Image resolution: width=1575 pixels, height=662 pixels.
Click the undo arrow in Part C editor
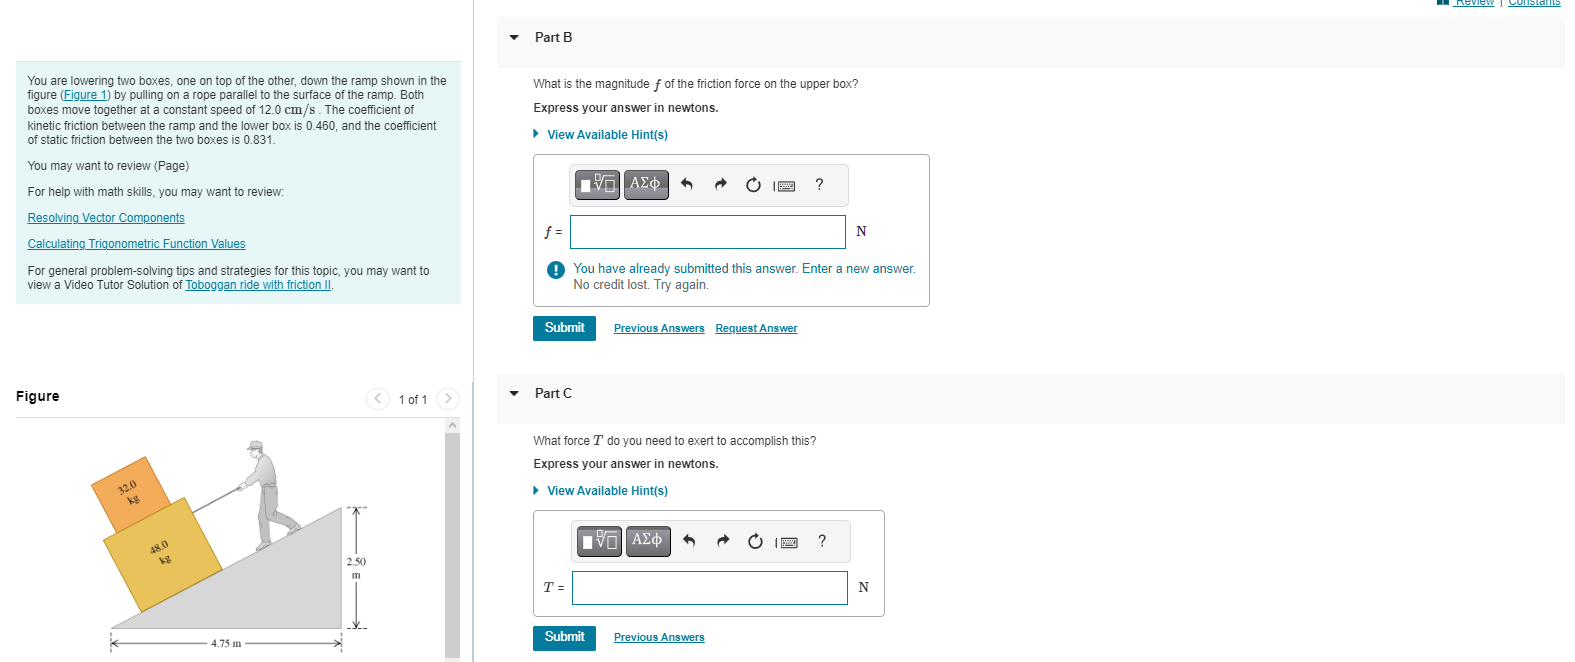[689, 540]
